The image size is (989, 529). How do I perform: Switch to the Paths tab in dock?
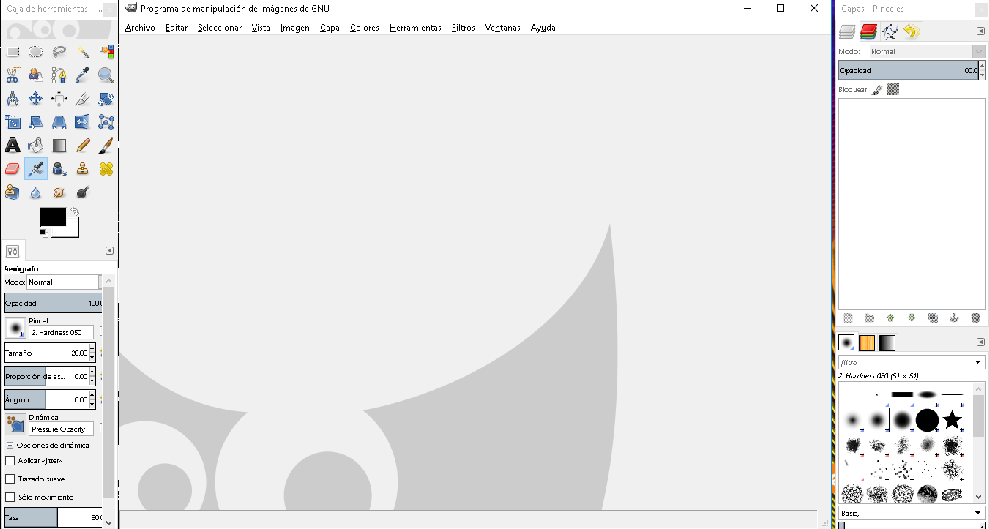click(890, 31)
